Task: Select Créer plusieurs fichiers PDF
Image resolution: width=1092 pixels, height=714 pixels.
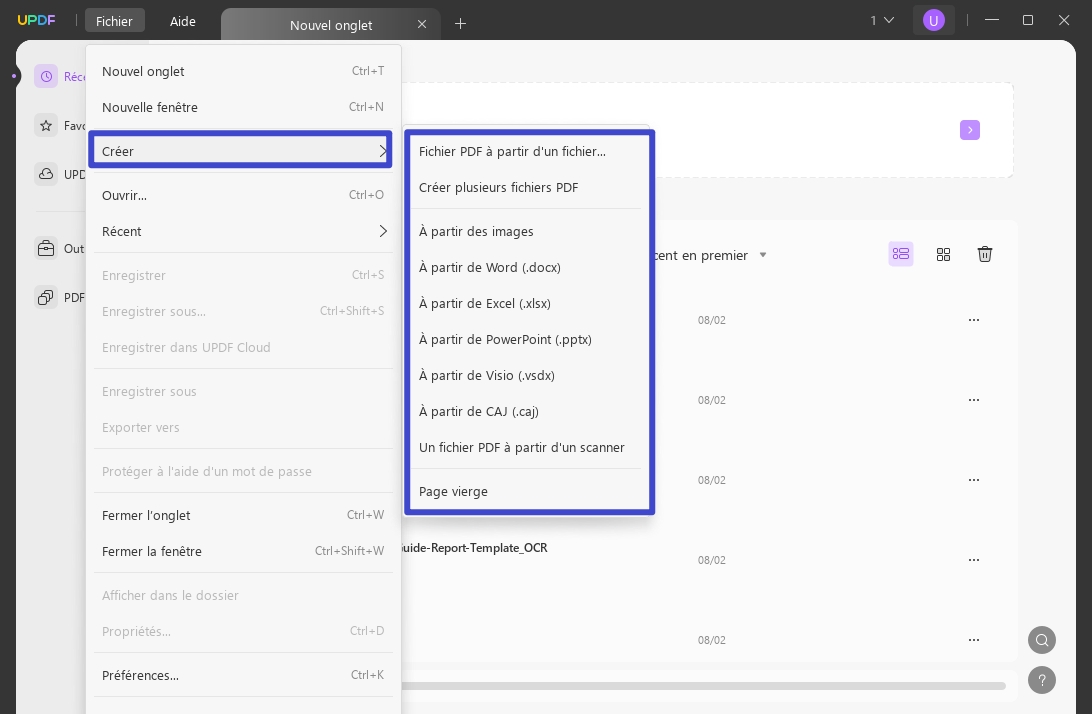Action: tap(526, 187)
